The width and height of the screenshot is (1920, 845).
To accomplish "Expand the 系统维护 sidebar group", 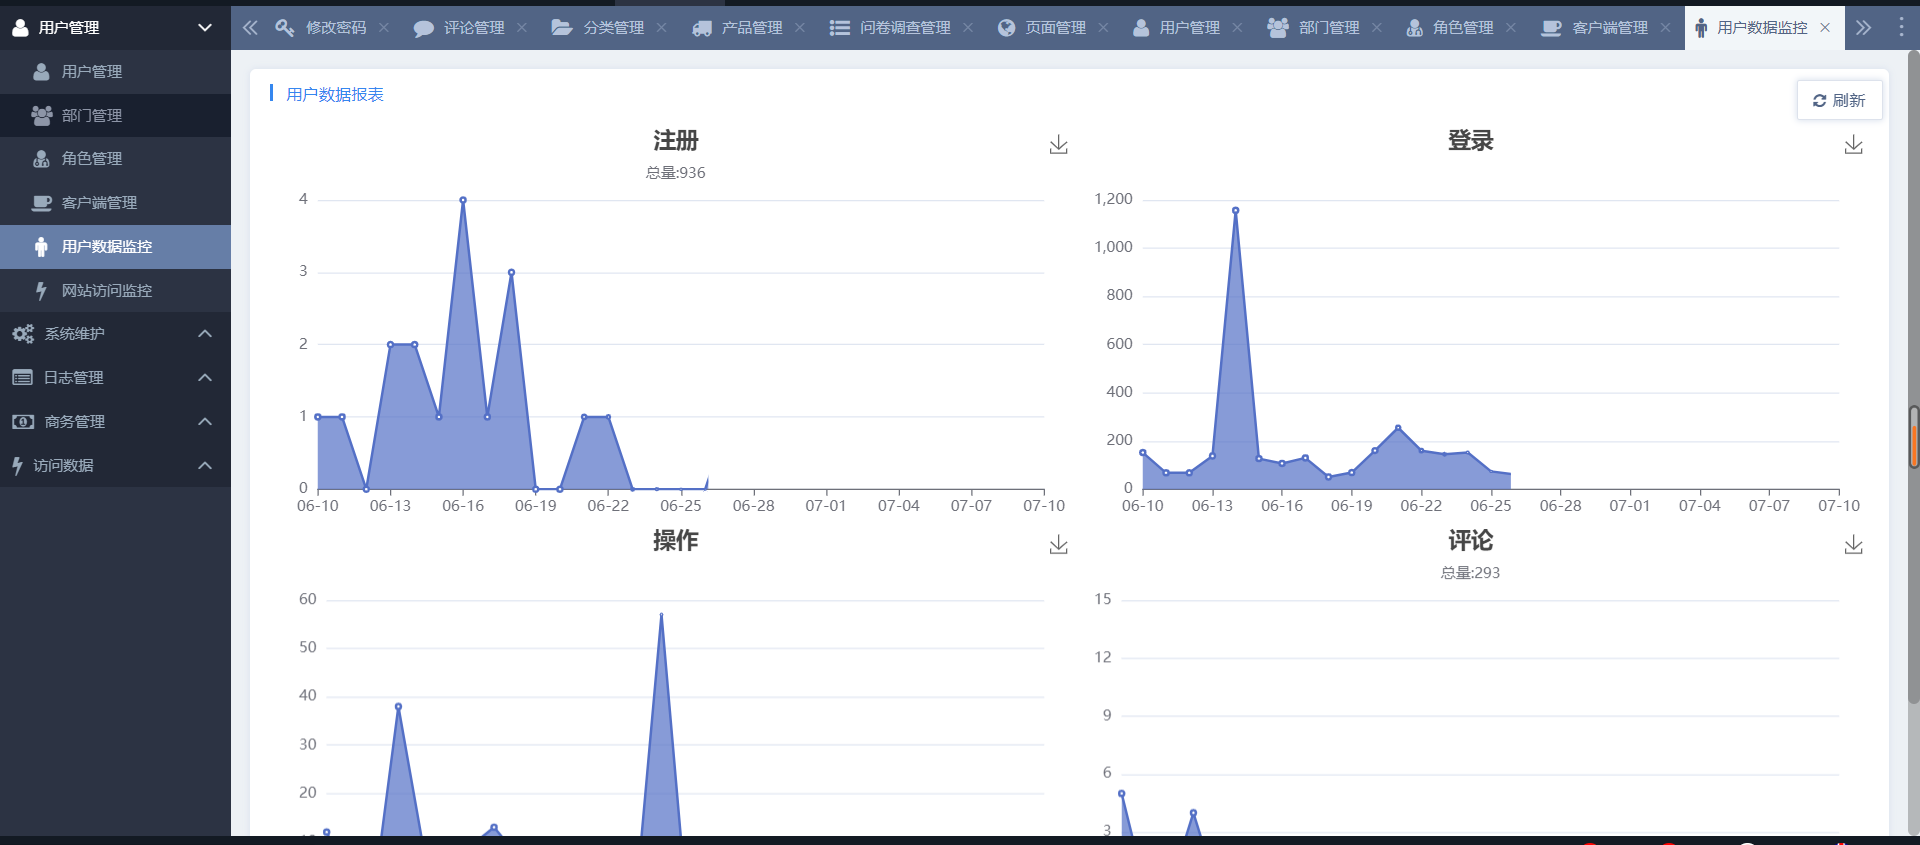I will click(115, 334).
